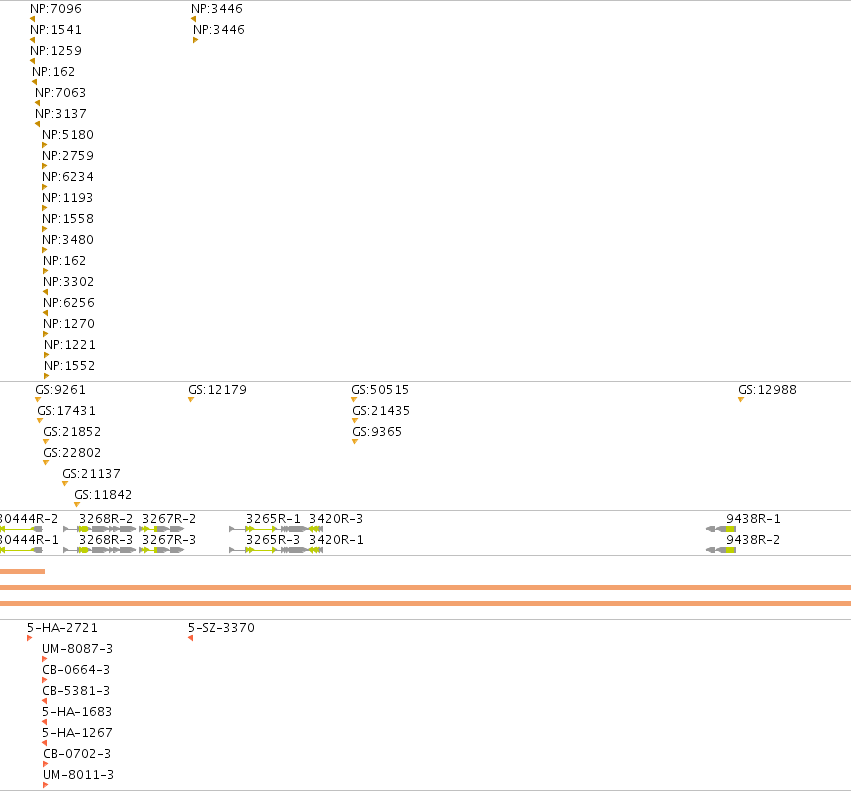Select the marker below GS:17431
This screenshot has height=791, width=851.
pyautogui.click(x=40, y=421)
